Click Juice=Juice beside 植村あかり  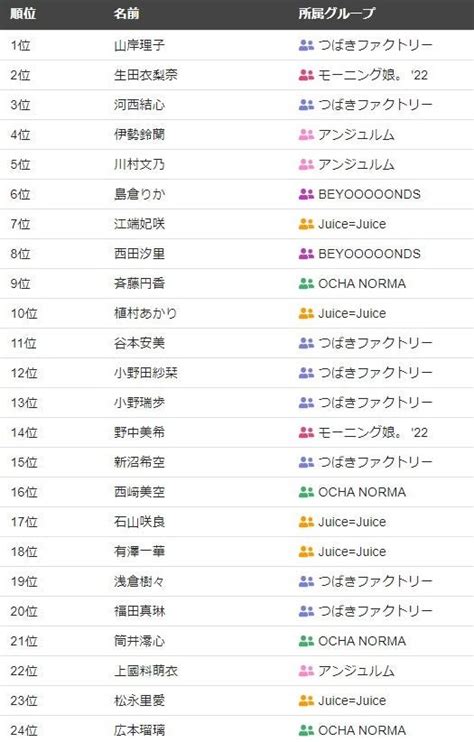point(352,314)
